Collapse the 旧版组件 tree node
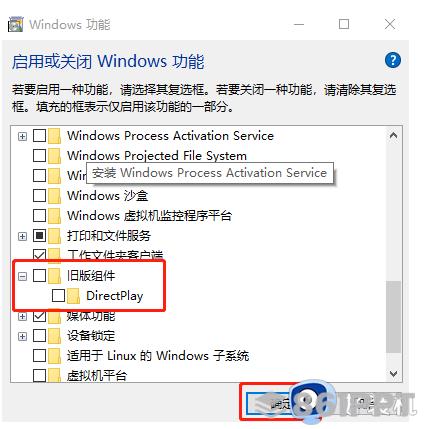 22,276
